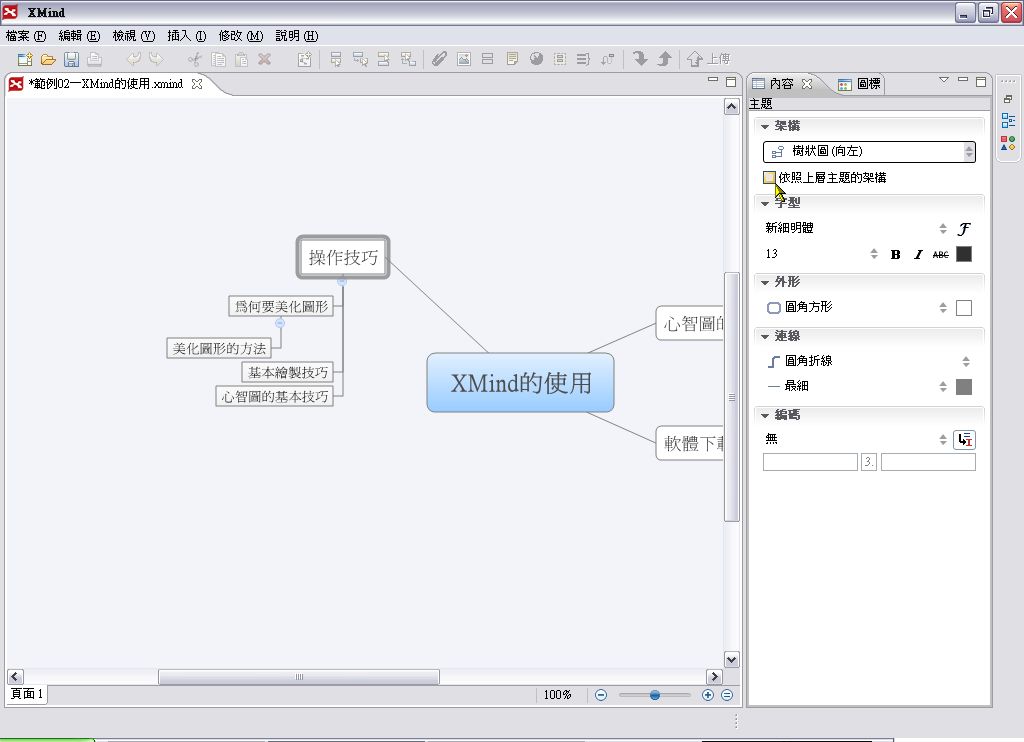This screenshot has height=742, width=1024.
Task: Click the Paste clipboard icon
Action: (241, 59)
